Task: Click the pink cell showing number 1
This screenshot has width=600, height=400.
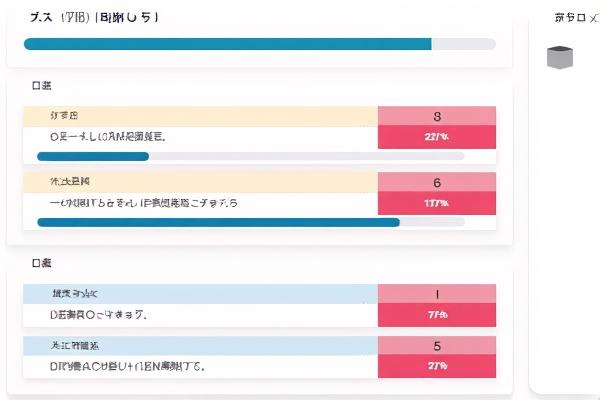Action: coord(437,294)
